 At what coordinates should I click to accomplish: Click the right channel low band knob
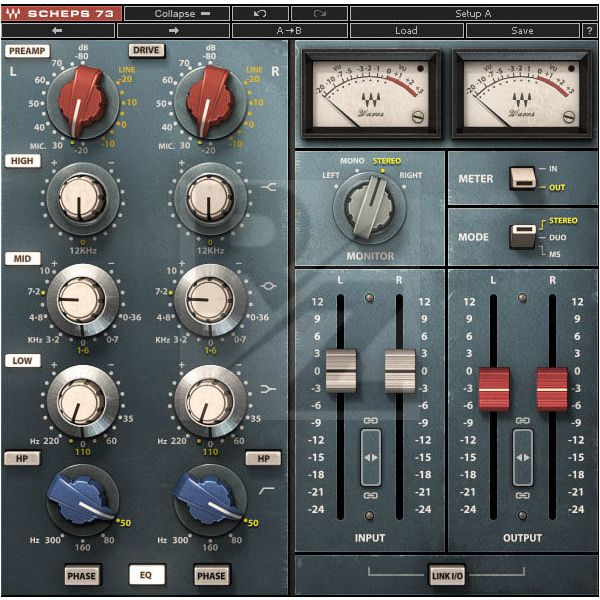coord(210,401)
